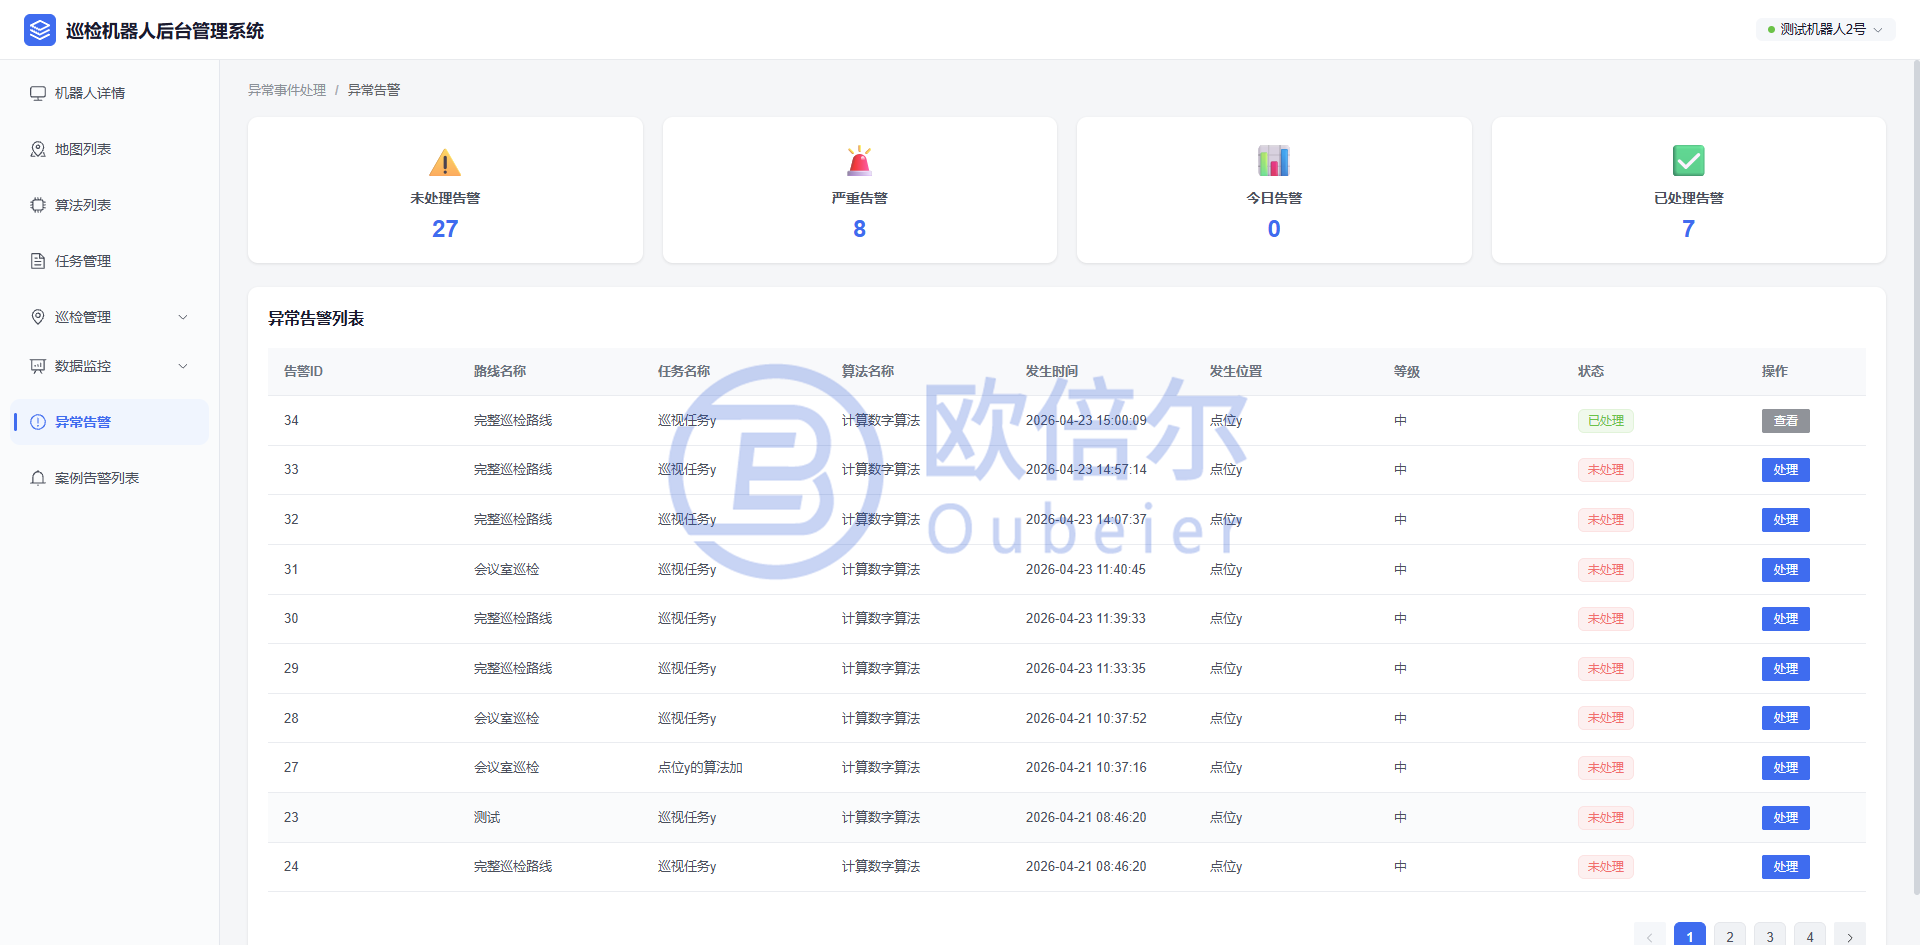Open the 测试机器人2号 robot selector dropdown
The image size is (1920, 945).
click(x=1825, y=30)
